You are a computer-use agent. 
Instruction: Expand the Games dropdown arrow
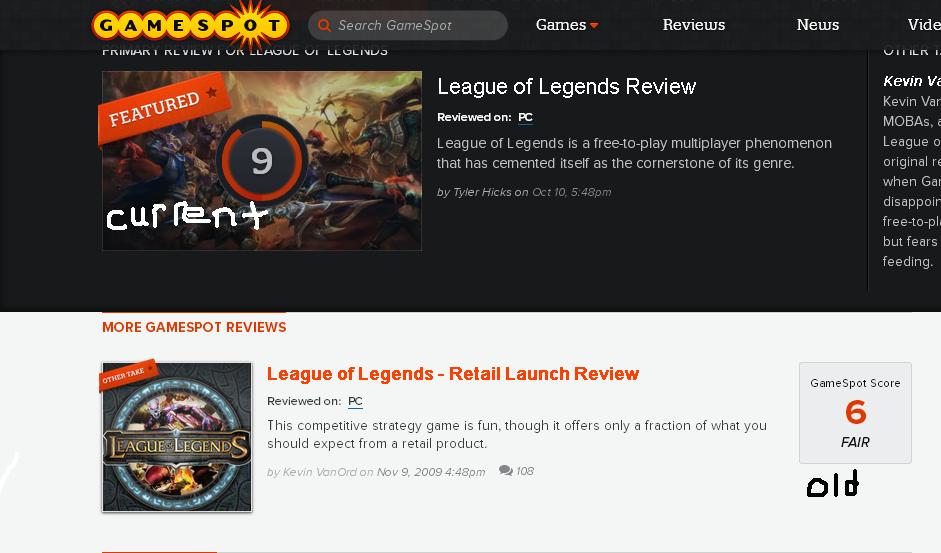(594, 25)
